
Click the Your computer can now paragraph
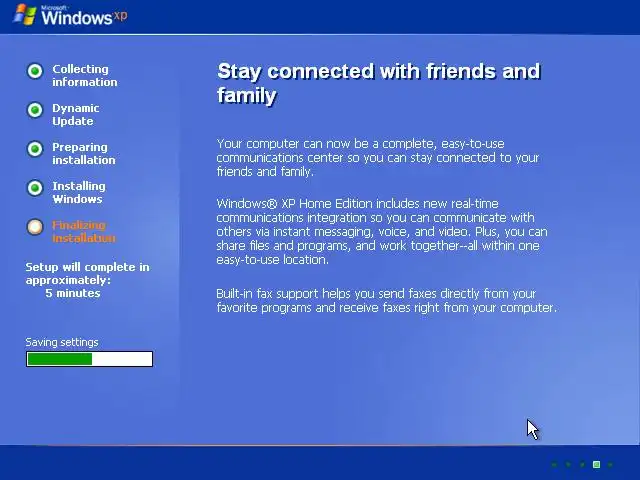pyautogui.click(x=378, y=158)
